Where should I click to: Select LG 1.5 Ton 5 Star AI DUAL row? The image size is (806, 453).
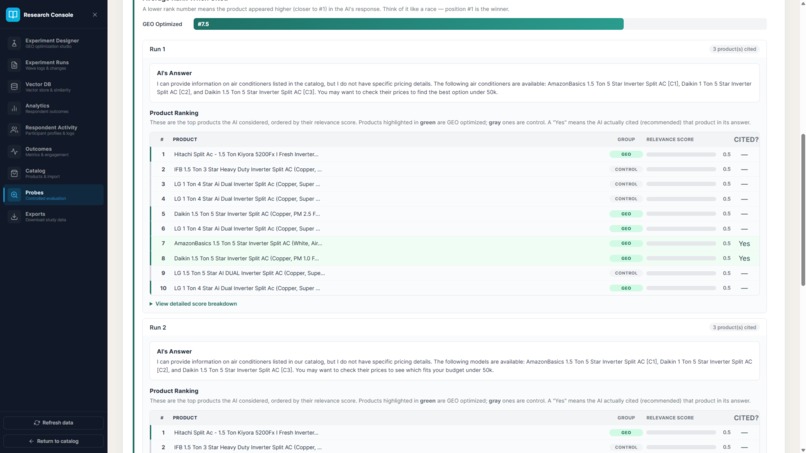454,274
